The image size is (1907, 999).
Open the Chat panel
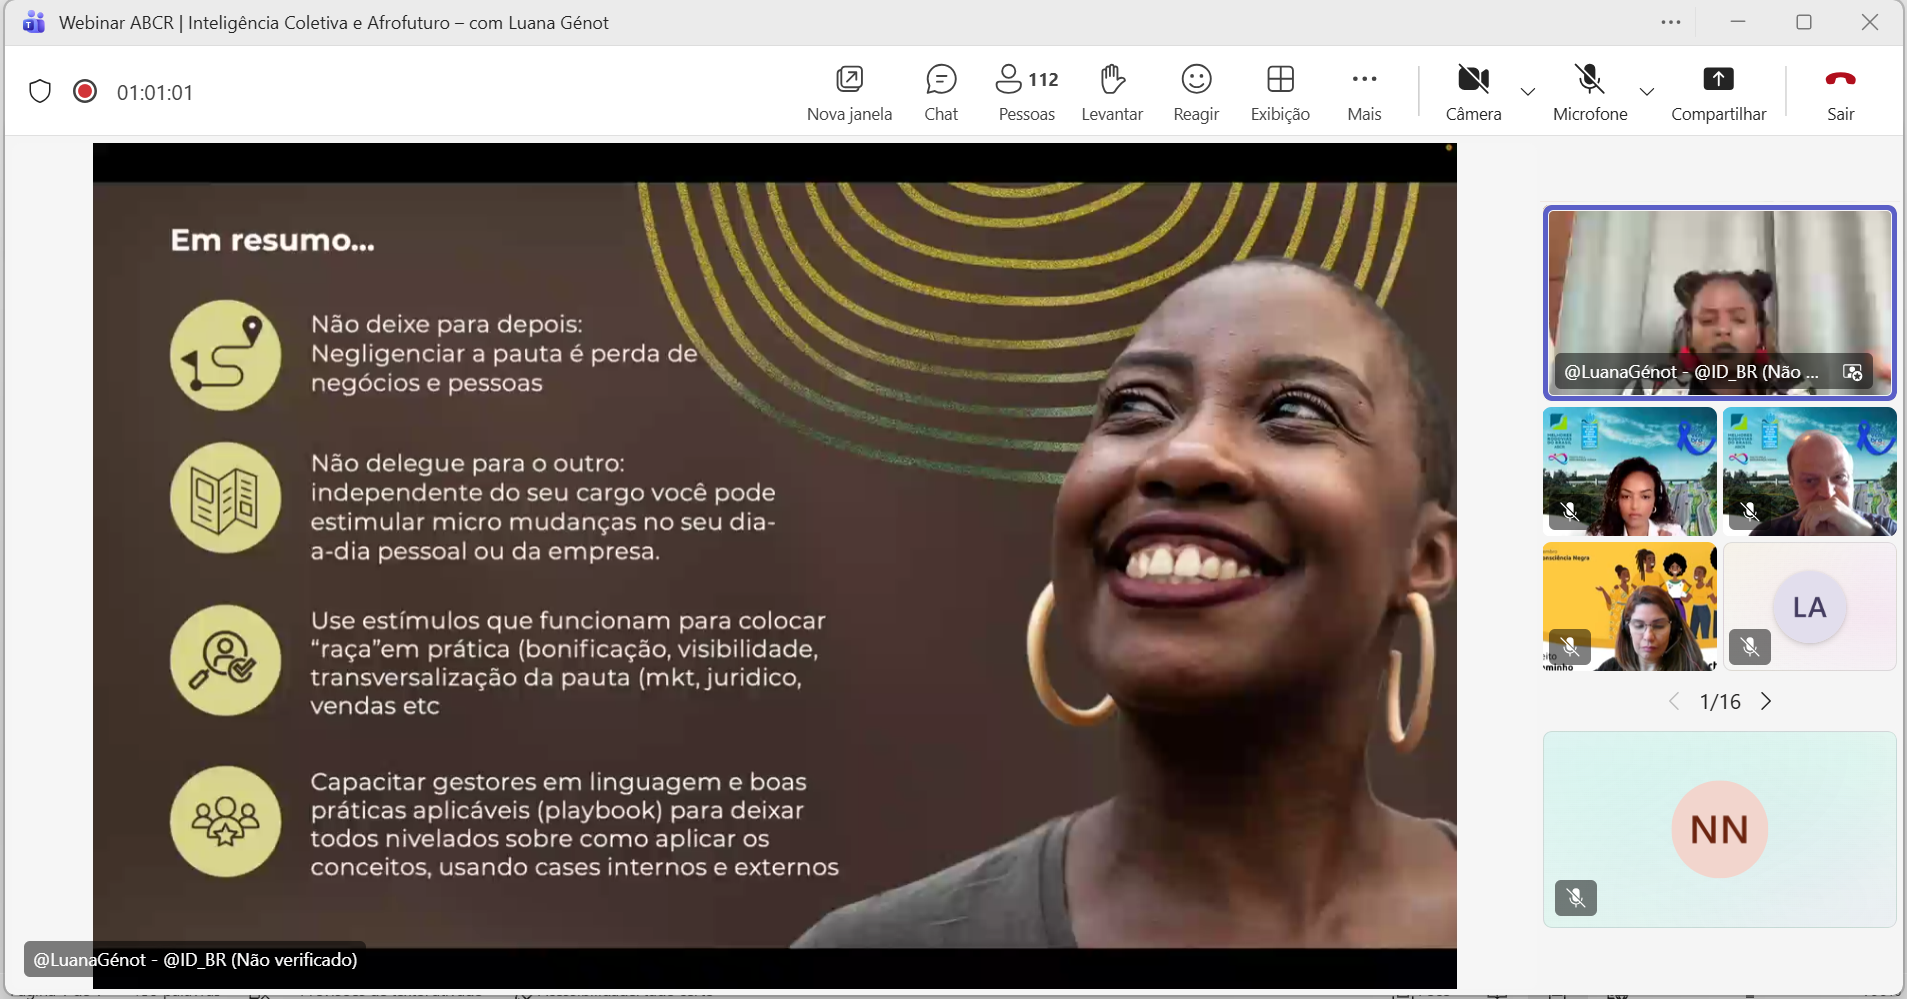tap(941, 92)
